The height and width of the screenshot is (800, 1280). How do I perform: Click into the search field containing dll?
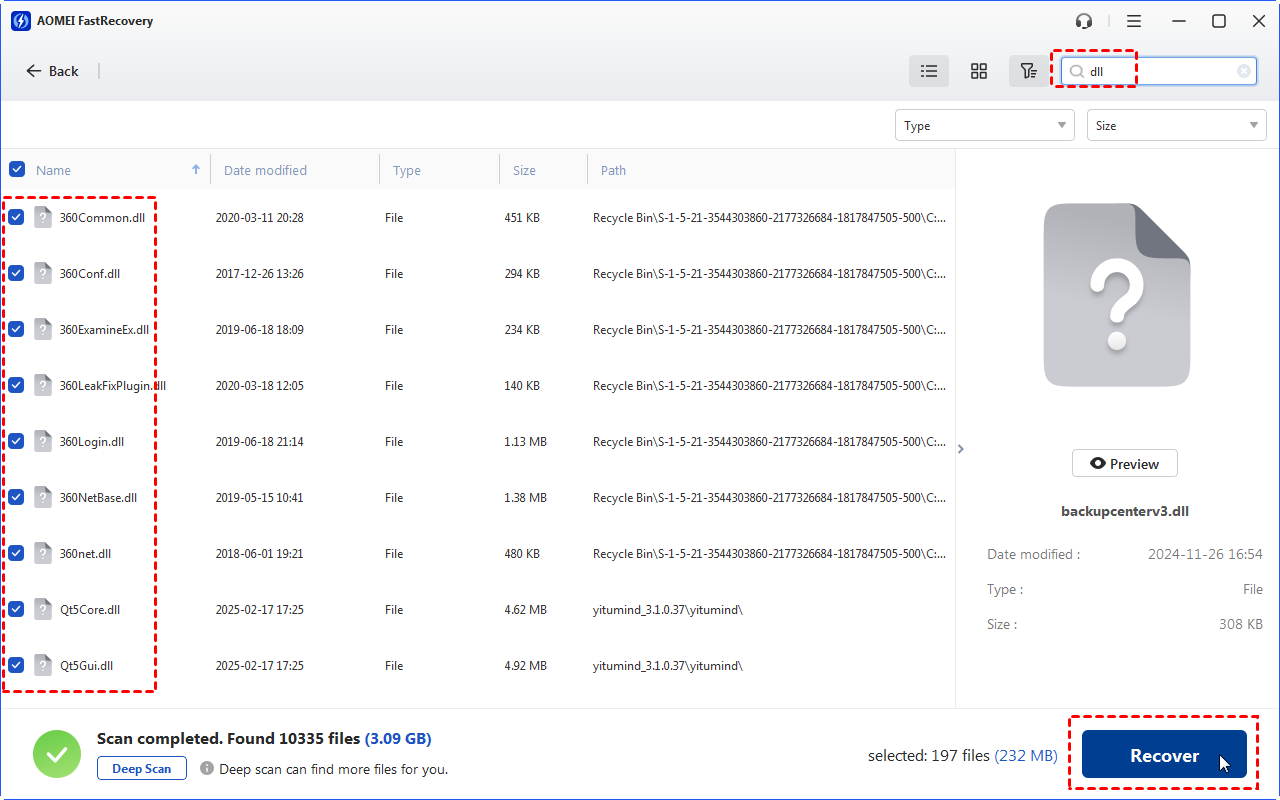1159,71
